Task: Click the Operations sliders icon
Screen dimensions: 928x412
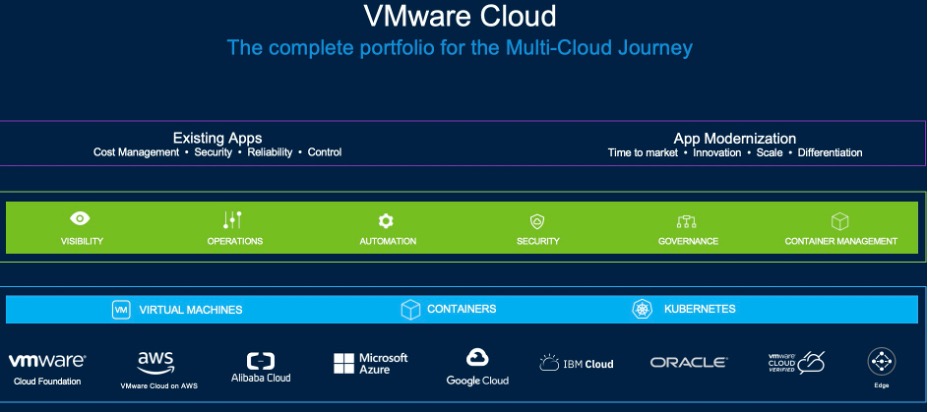Action: point(233,220)
